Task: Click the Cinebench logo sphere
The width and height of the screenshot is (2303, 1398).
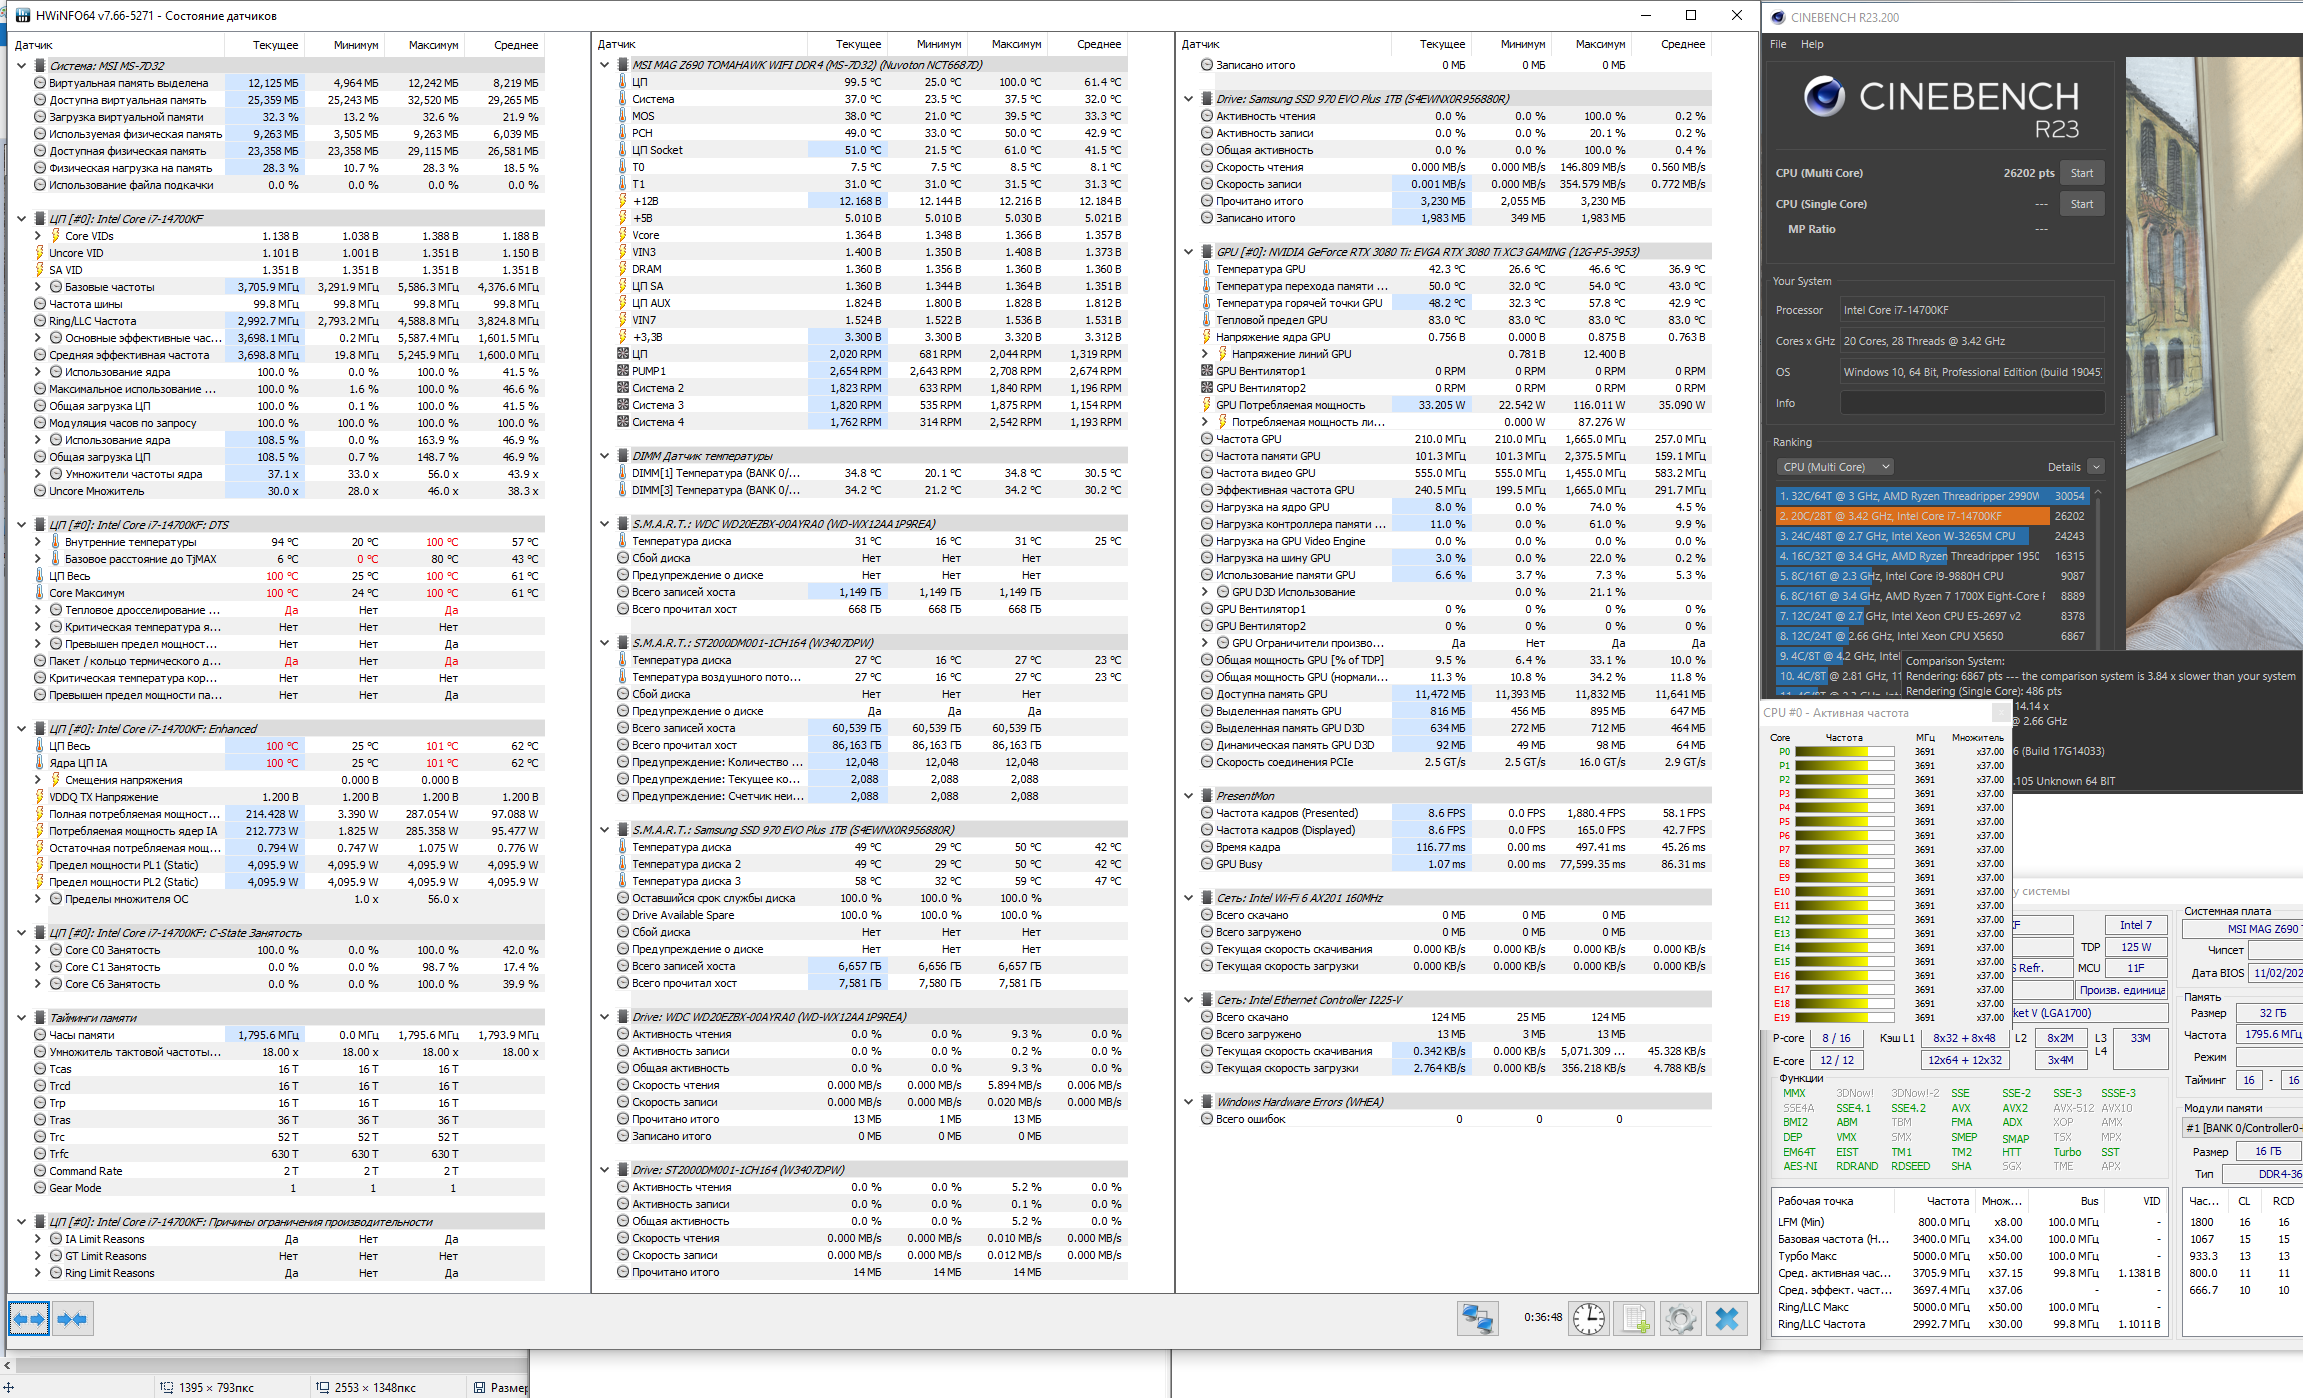Action: (x=1824, y=97)
